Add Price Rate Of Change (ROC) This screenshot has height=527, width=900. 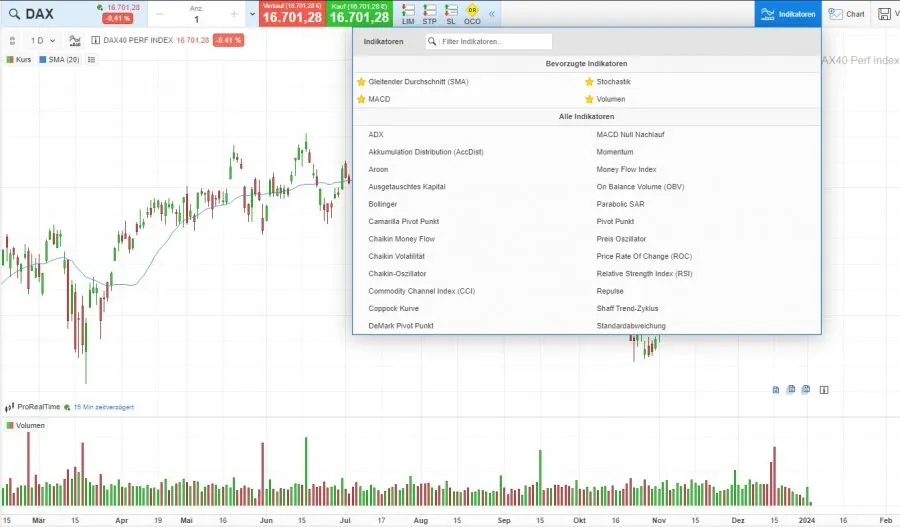coord(644,256)
